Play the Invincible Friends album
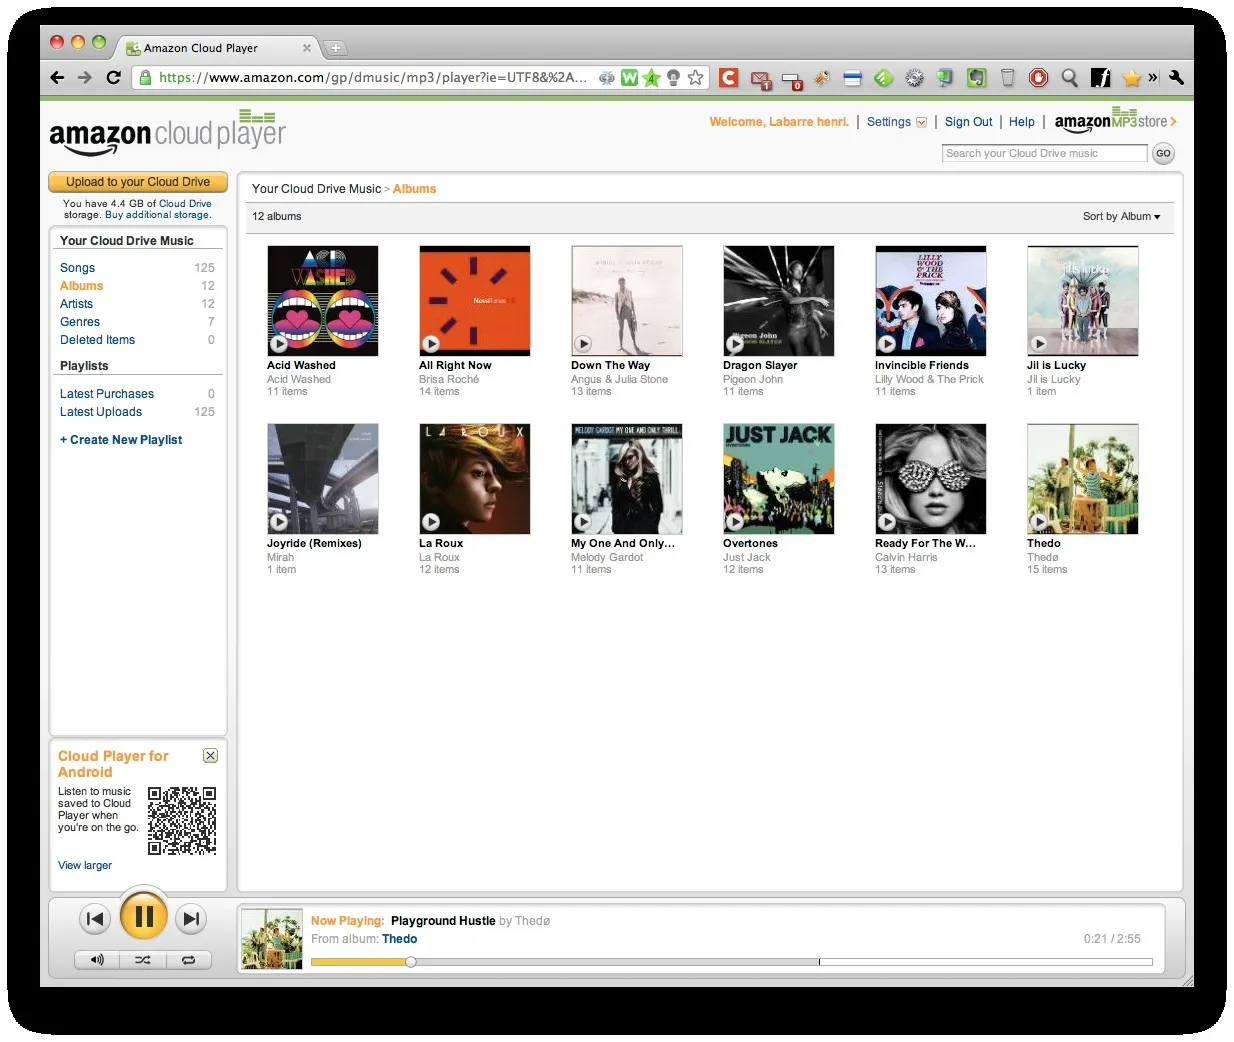 pyautogui.click(x=886, y=344)
